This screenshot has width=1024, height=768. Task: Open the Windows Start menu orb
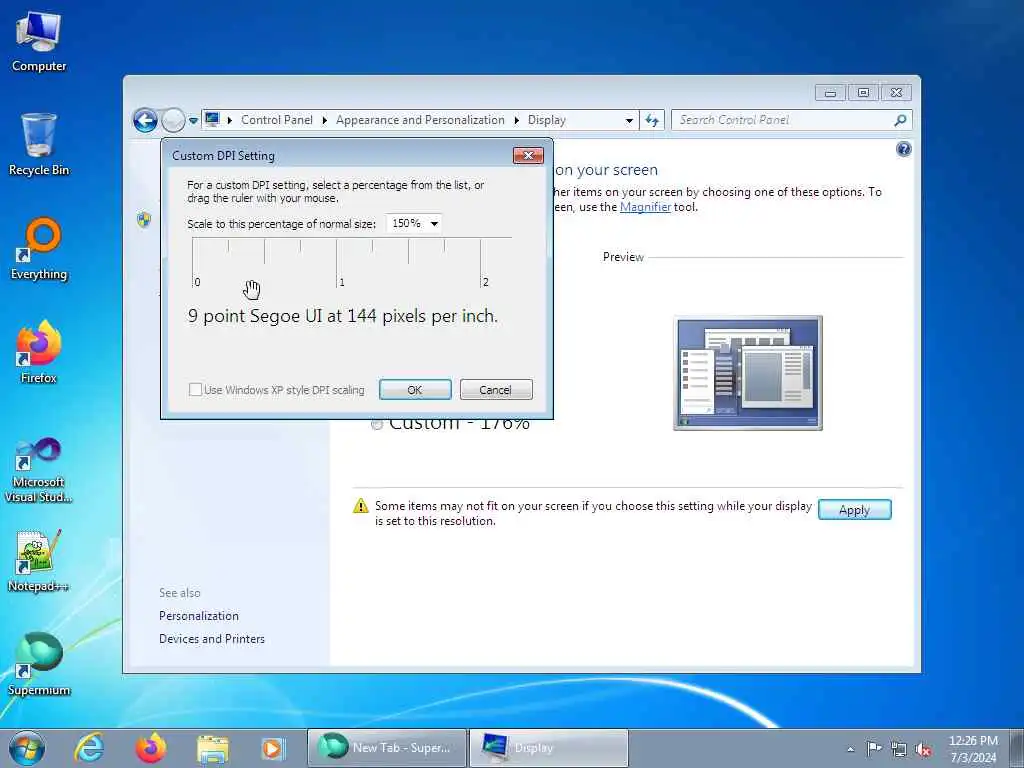pyautogui.click(x=27, y=748)
